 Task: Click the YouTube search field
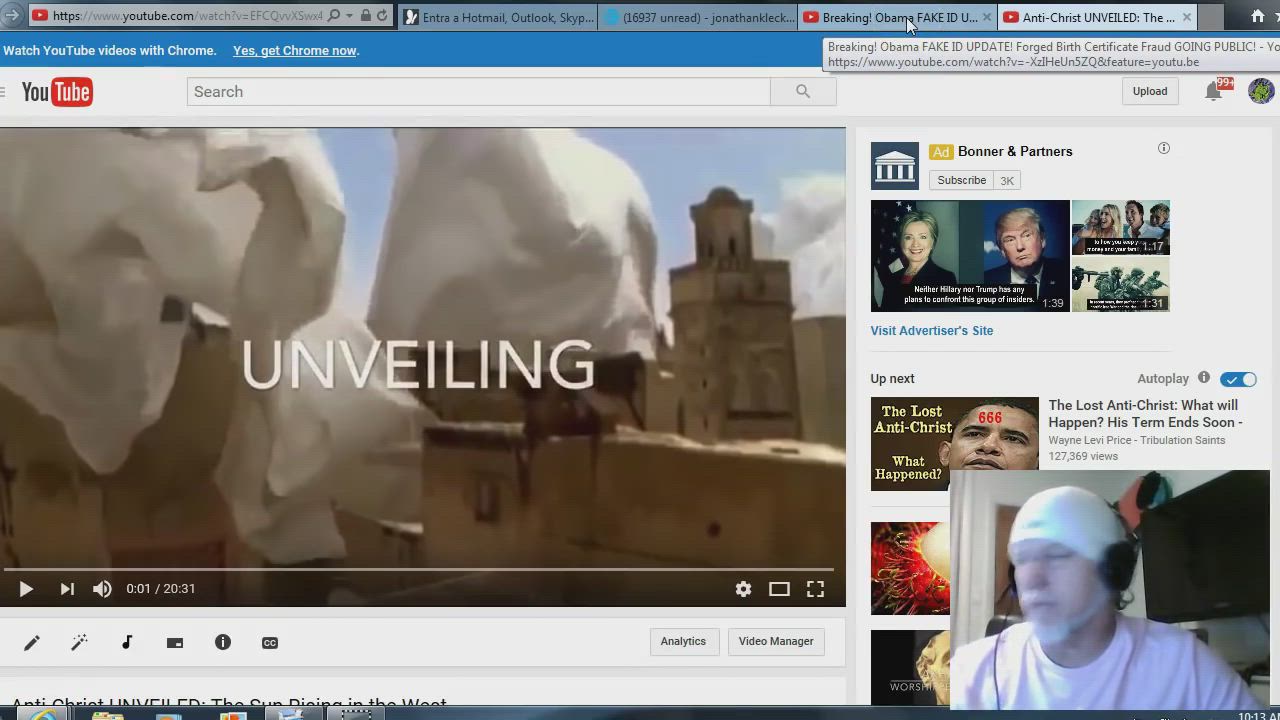click(478, 92)
